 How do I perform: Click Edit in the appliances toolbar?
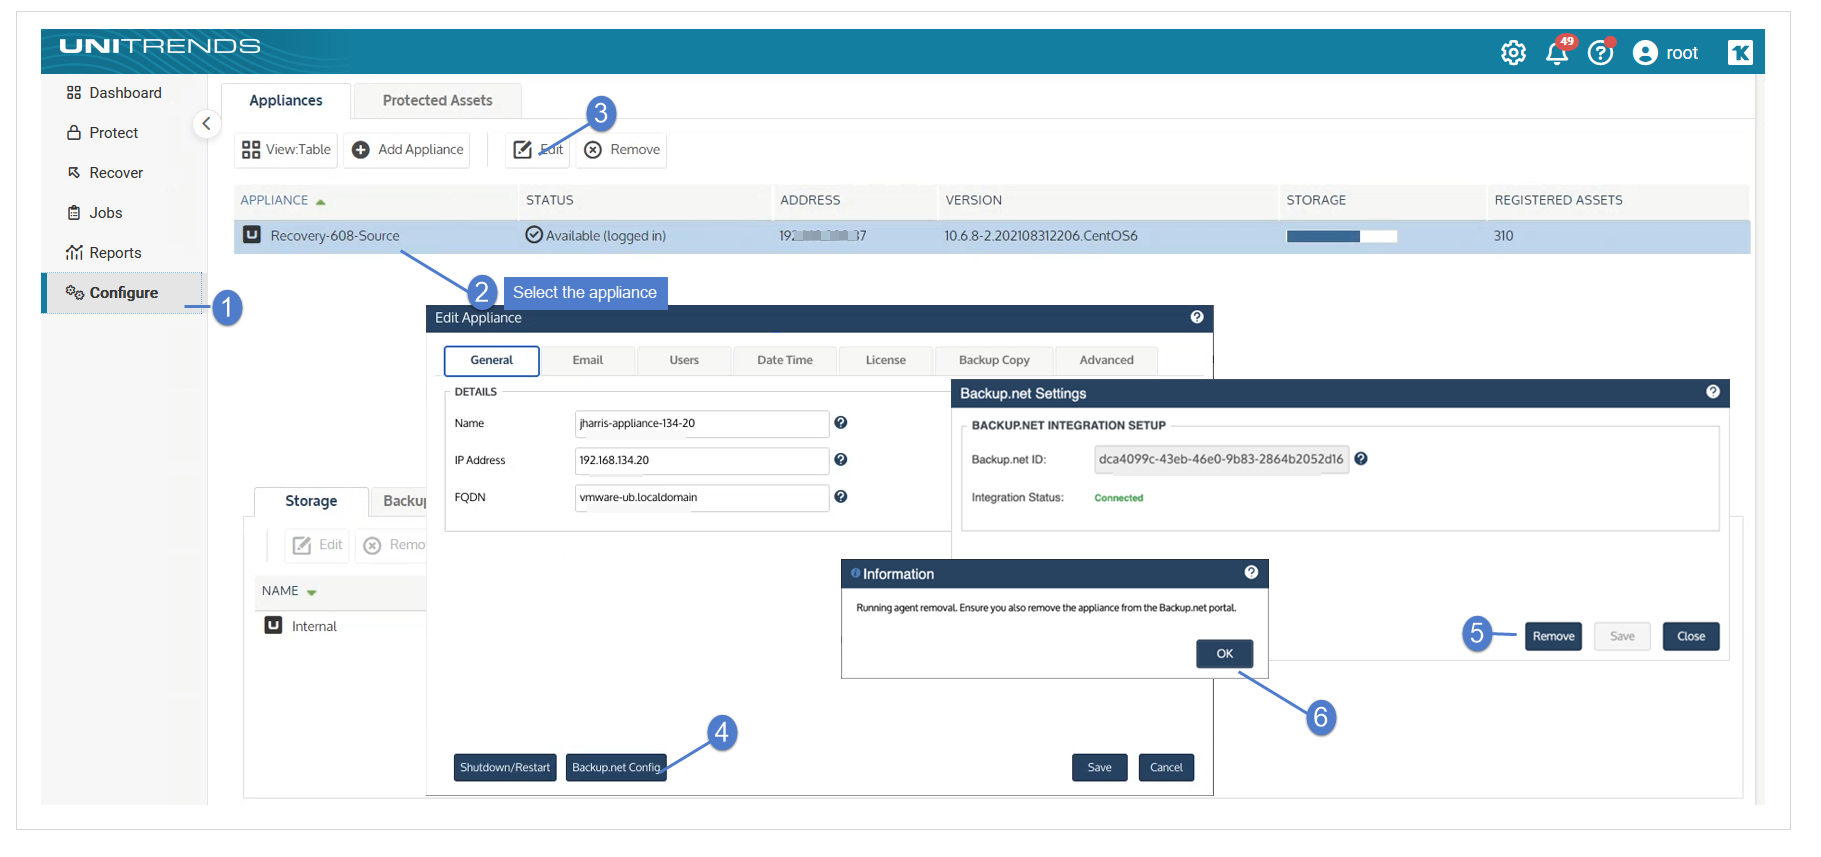point(538,150)
